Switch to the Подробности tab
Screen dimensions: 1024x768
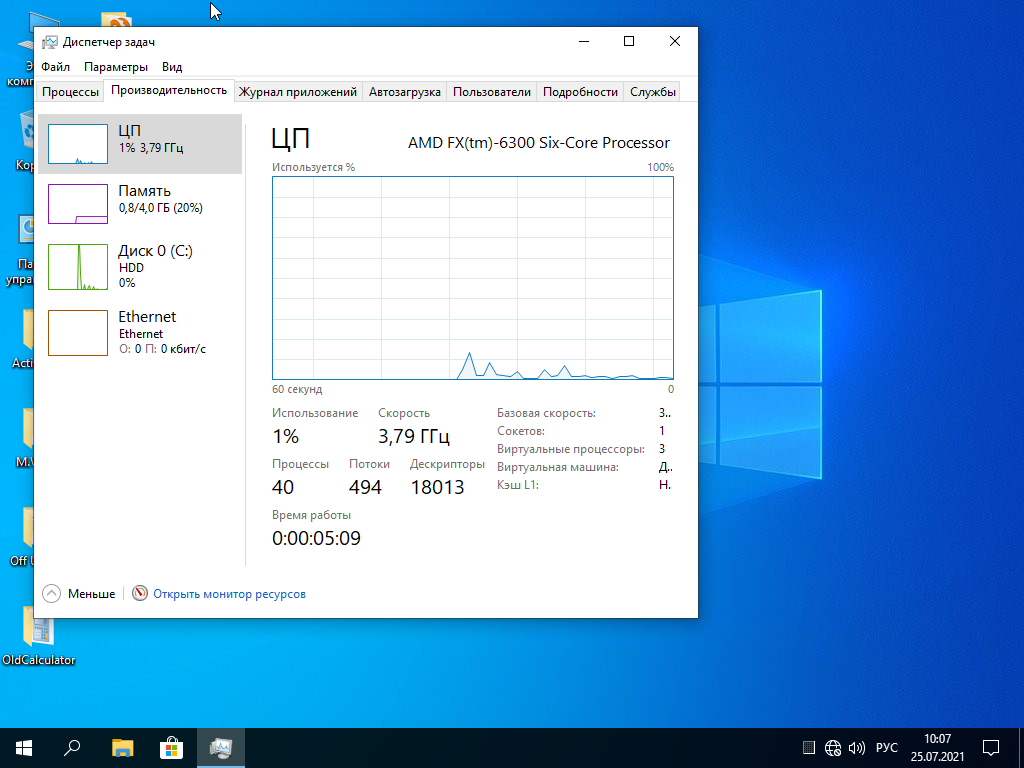580,92
